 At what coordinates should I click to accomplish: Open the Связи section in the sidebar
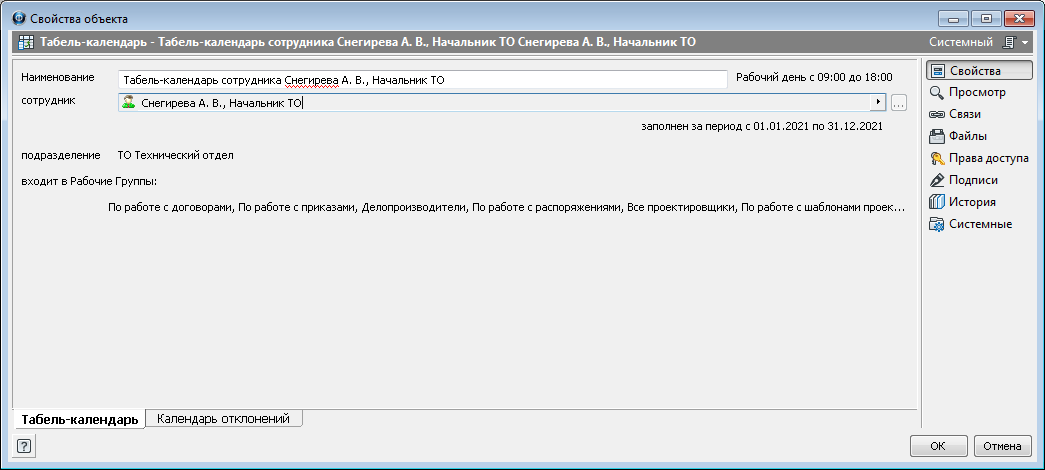coord(960,114)
